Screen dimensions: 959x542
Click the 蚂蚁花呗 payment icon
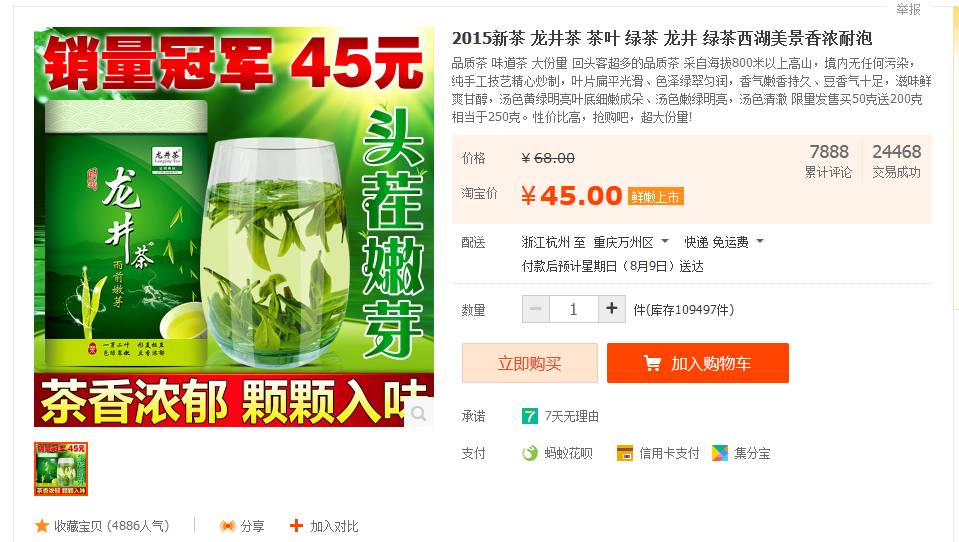pyautogui.click(x=530, y=453)
